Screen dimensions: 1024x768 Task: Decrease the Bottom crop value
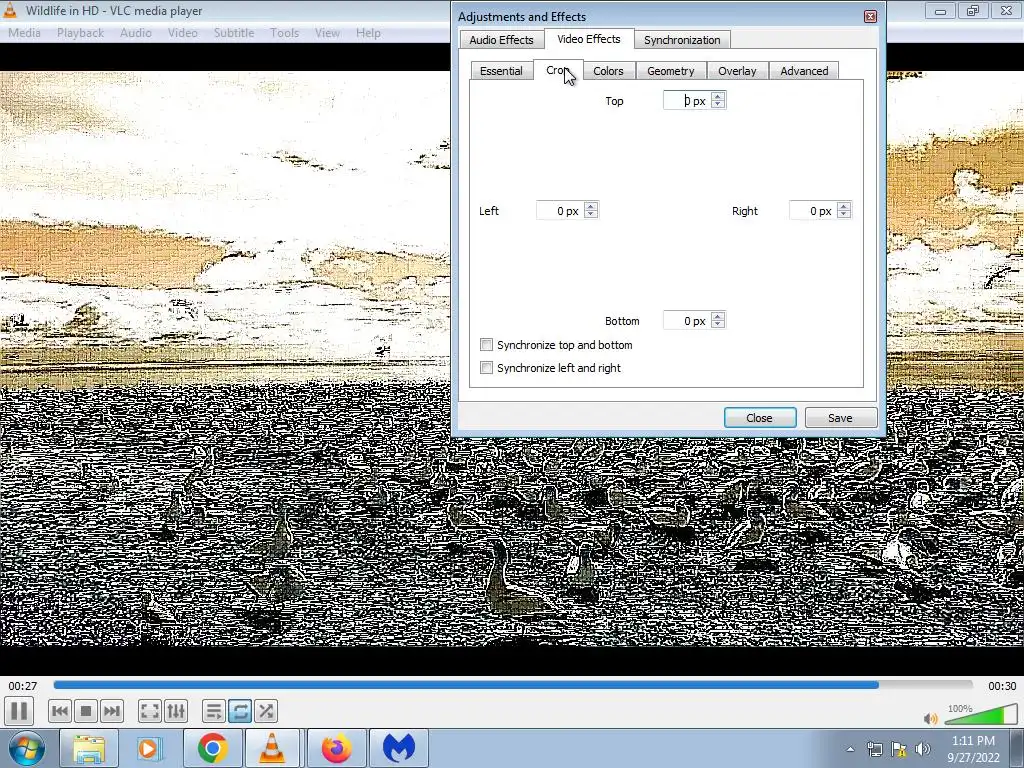click(x=718, y=325)
